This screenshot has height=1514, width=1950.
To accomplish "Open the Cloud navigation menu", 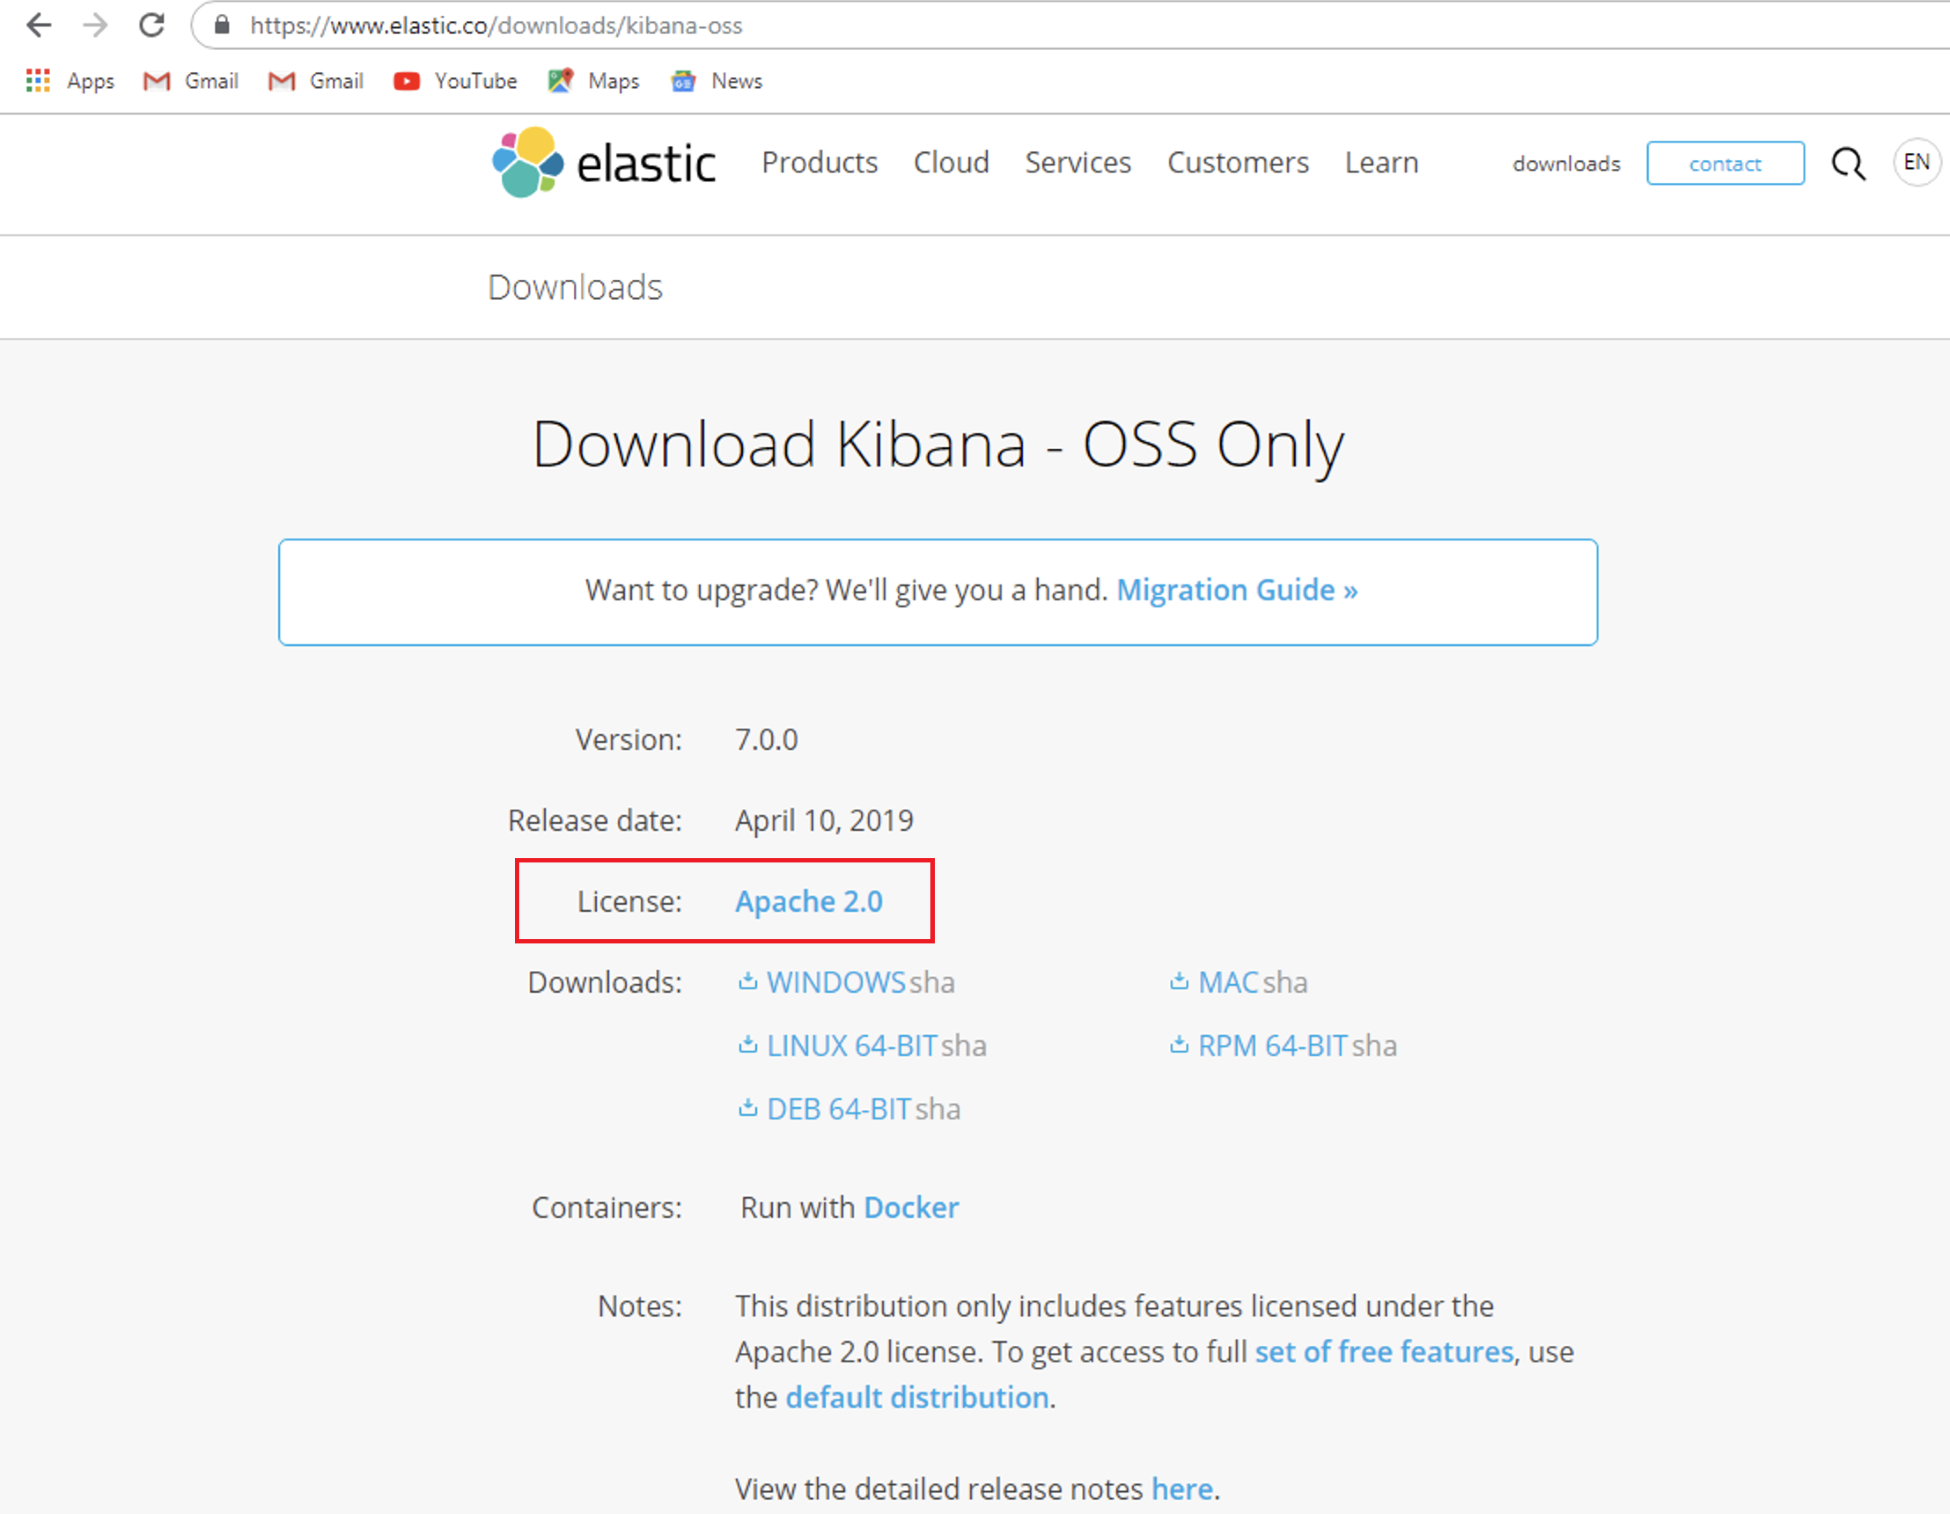I will [951, 162].
